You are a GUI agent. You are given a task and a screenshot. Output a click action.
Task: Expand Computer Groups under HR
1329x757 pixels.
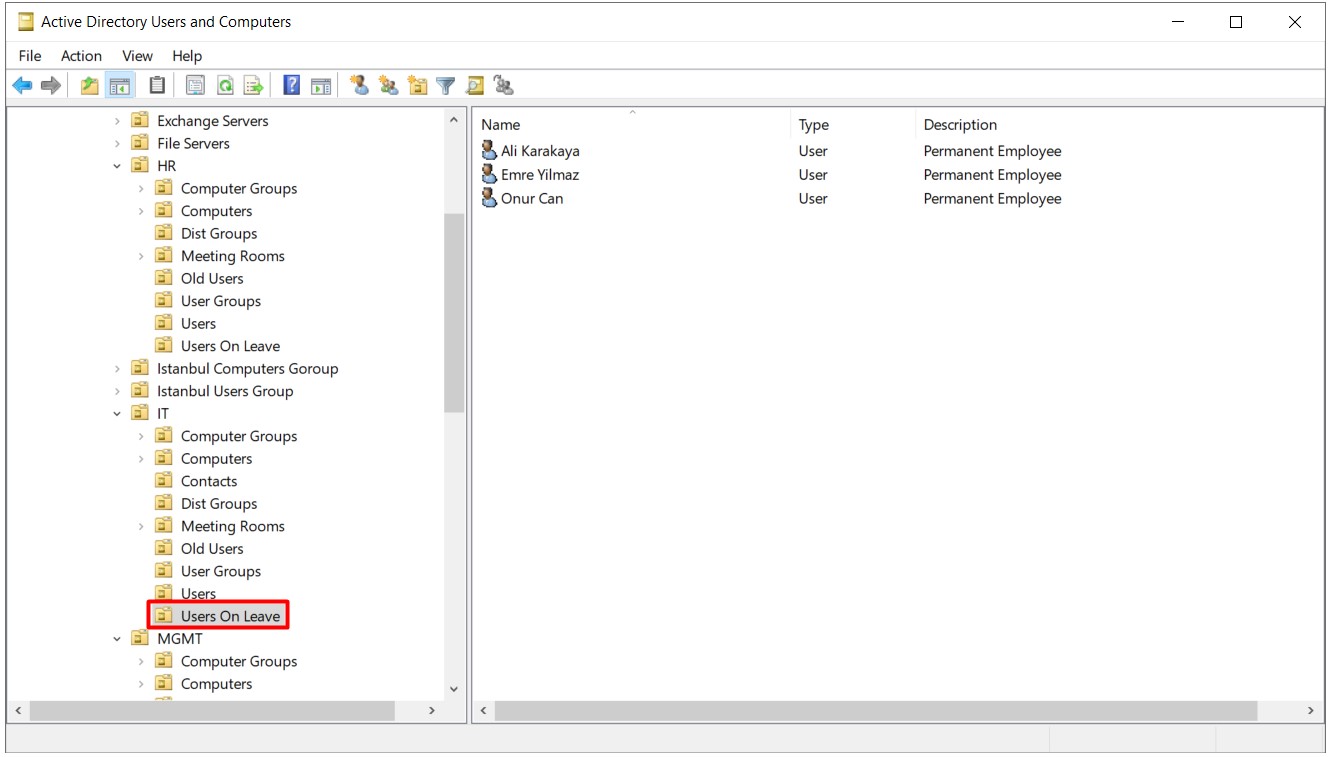[x=141, y=188]
